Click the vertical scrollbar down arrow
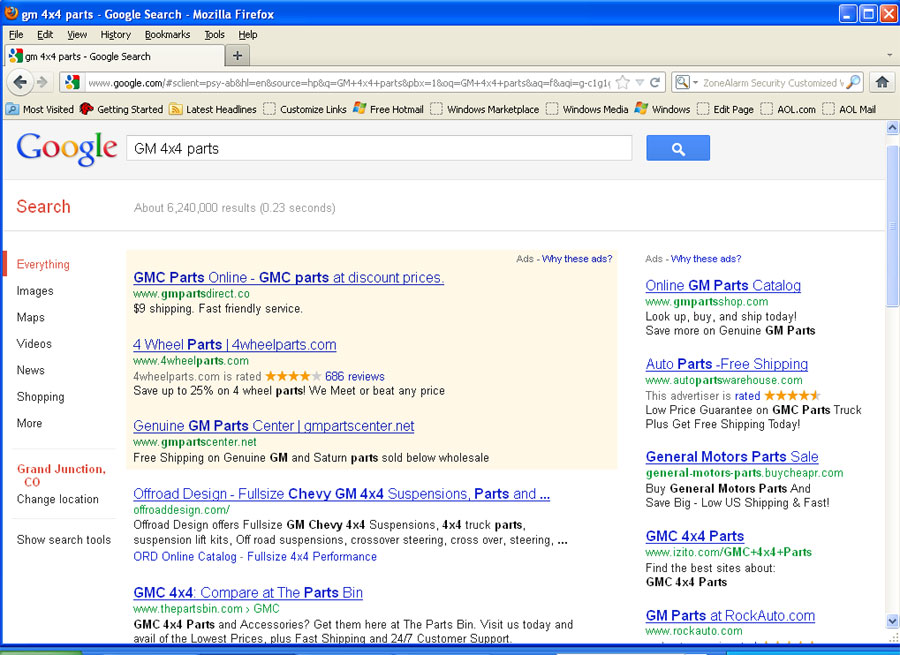The width and height of the screenshot is (900, 655). point(892,621)
